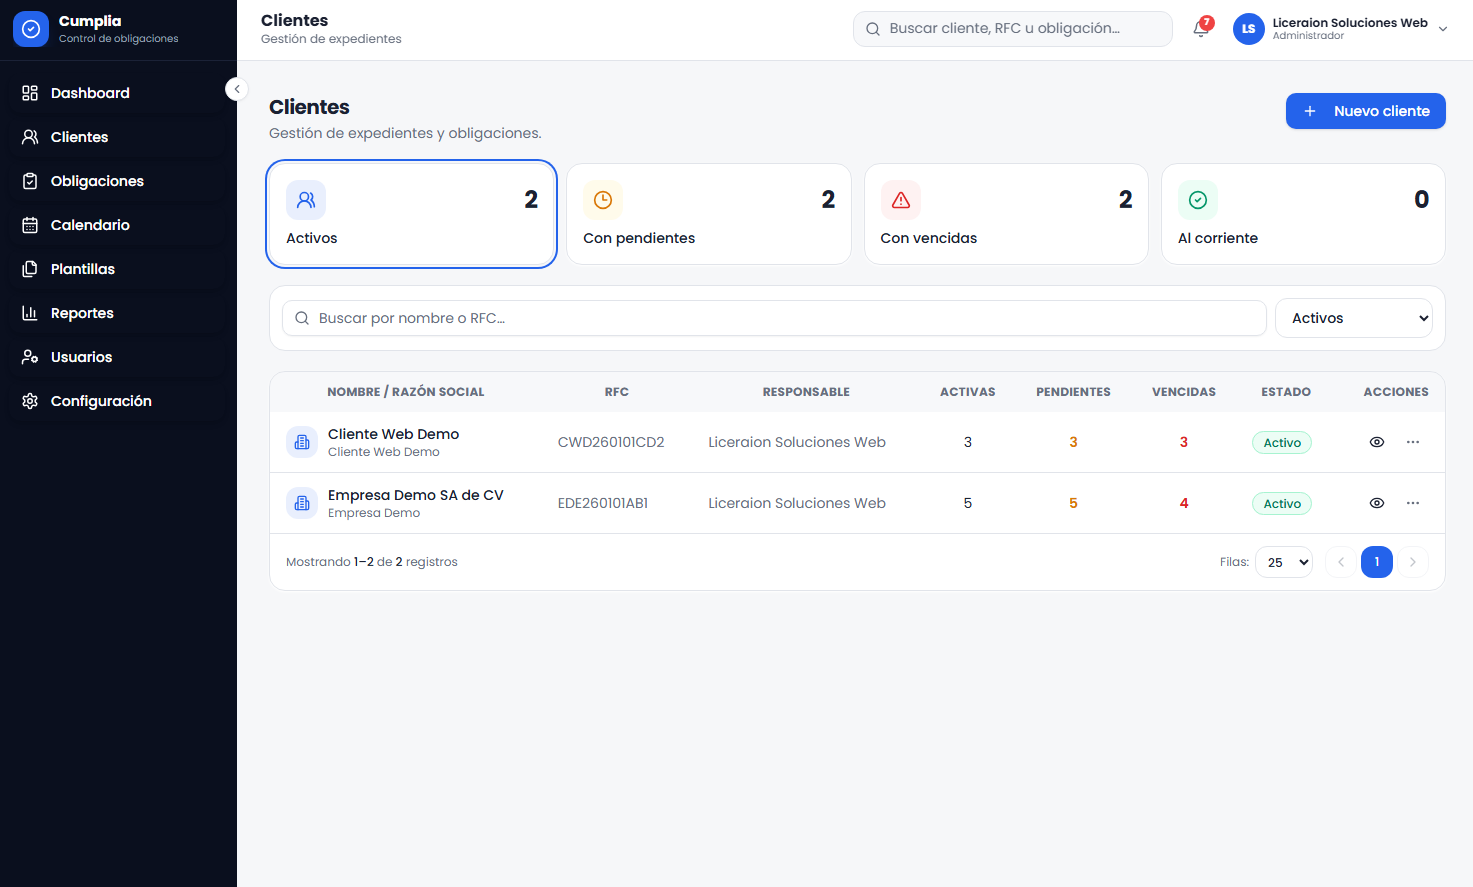
Task: Filter by the Al corriente card
Action: (x=1303, y=214)
